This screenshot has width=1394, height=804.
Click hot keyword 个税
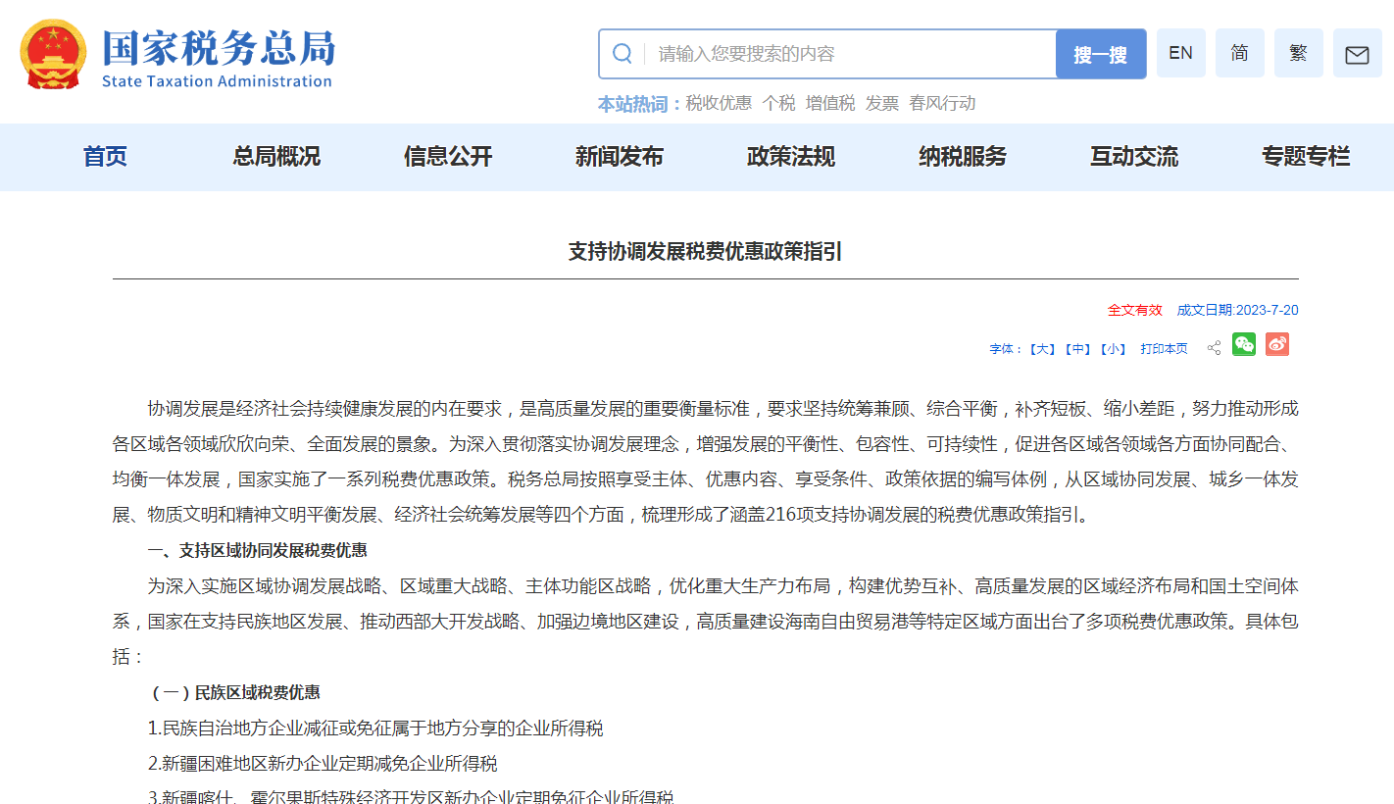[779, 103]
